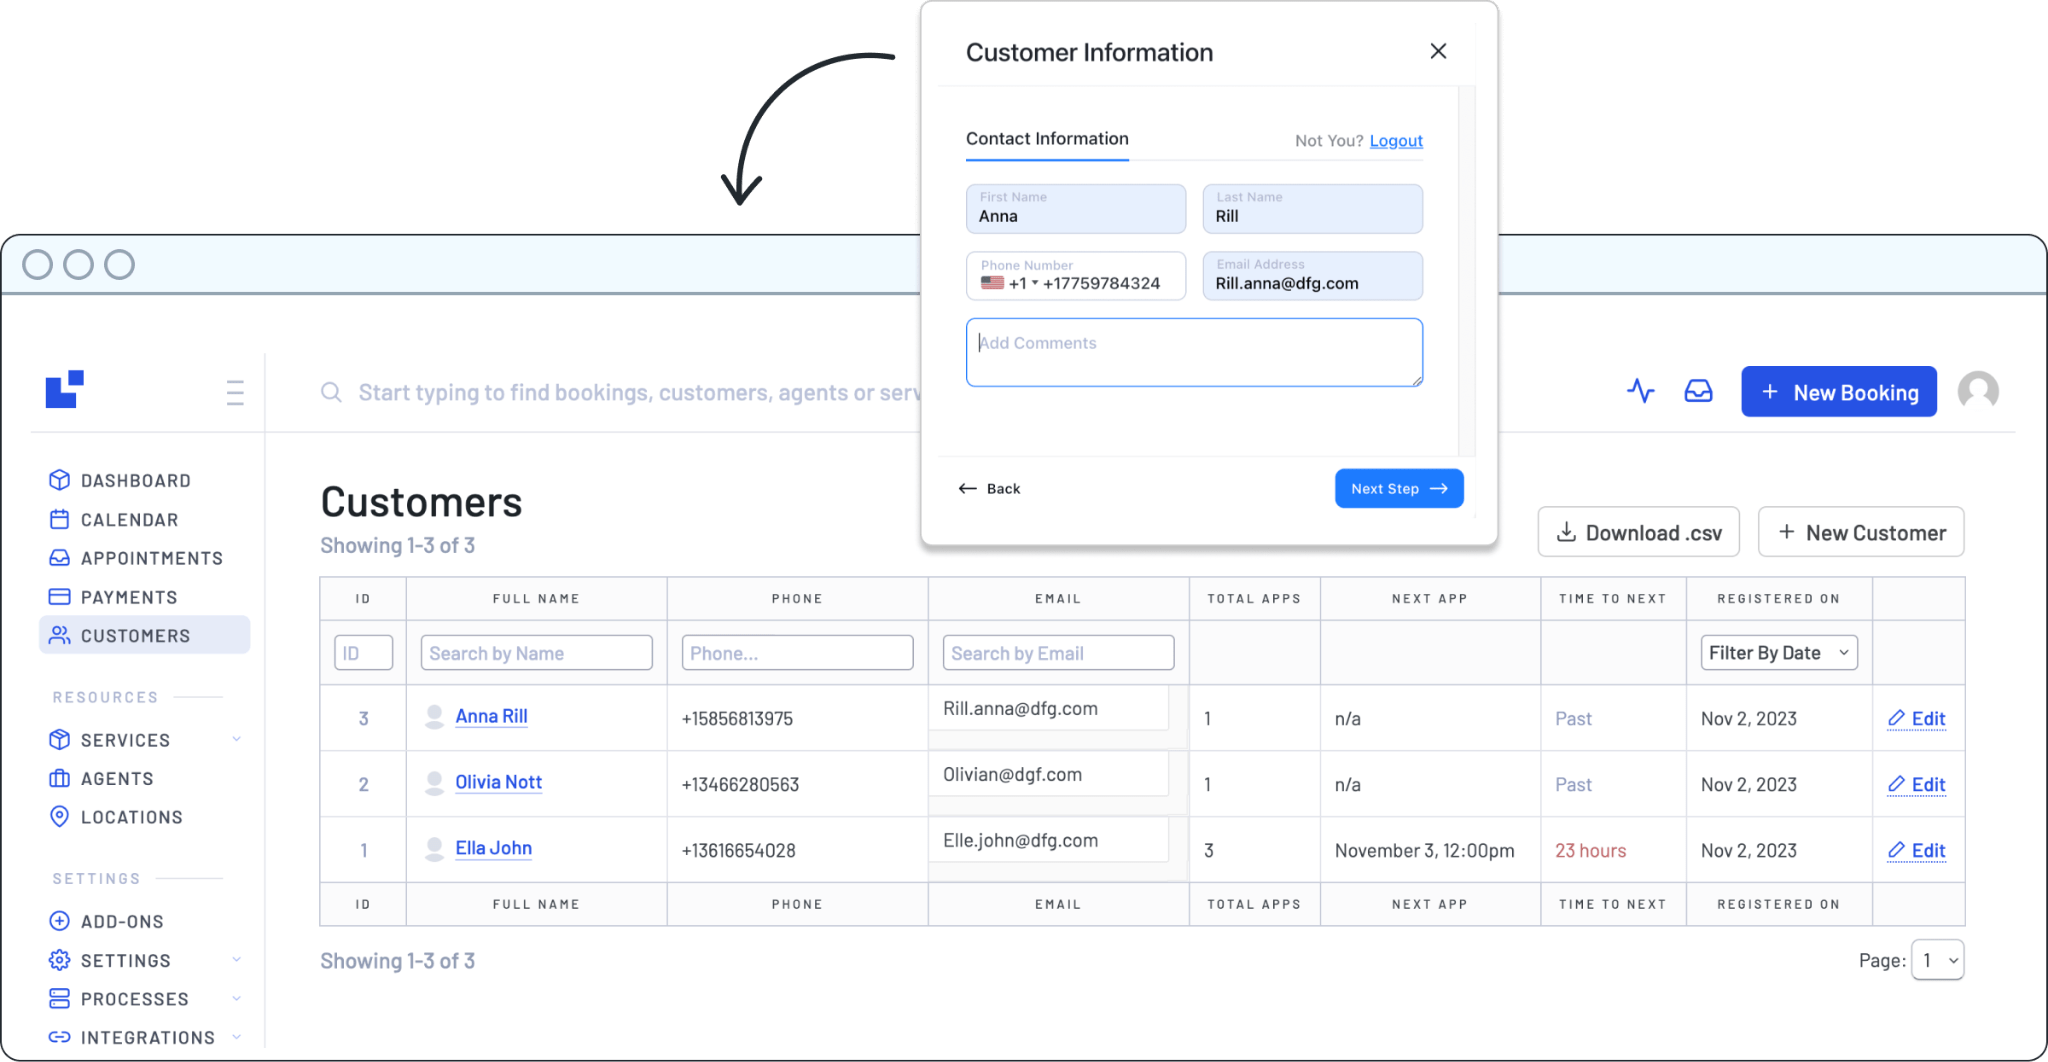Click Download .csv button
The width and height of the screenshot is (2048, 1062).
pyautogui.click(x=1638, y=532)
